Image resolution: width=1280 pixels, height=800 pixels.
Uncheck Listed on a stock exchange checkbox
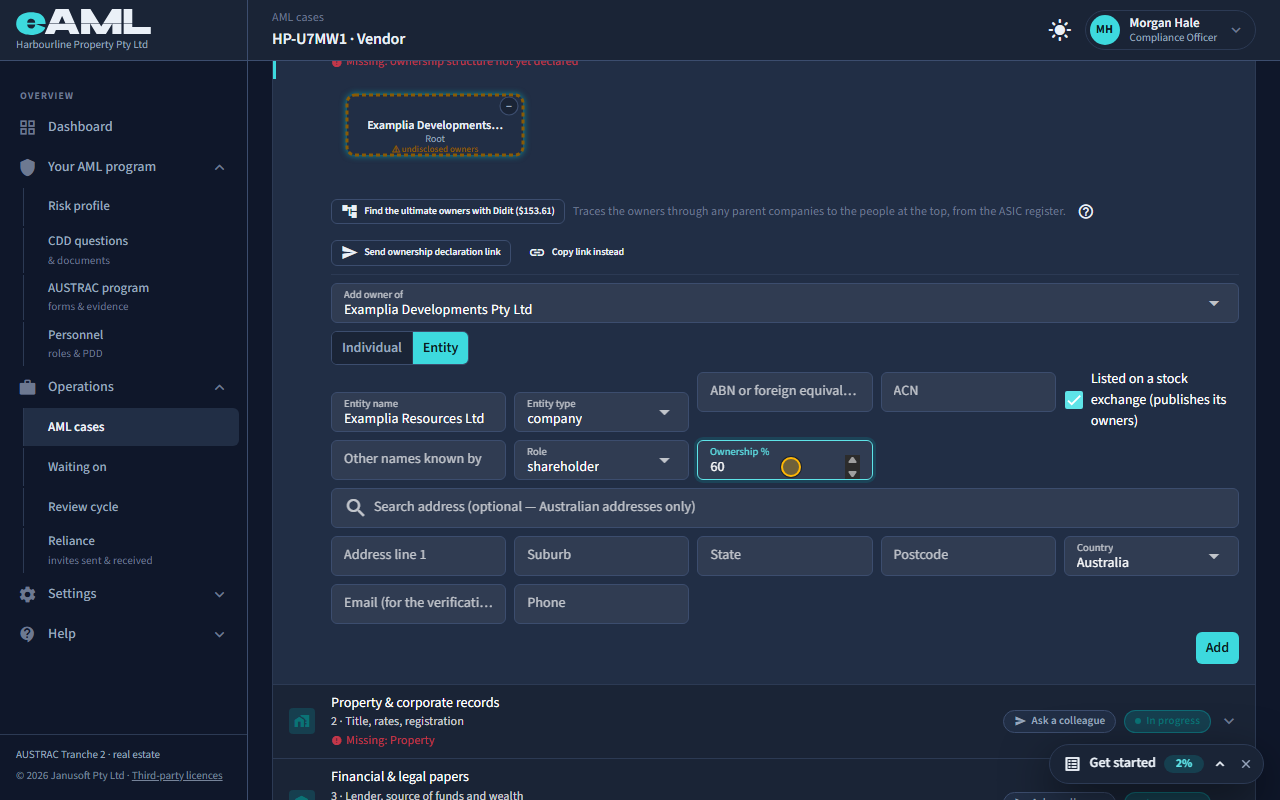pos(1074,400)
